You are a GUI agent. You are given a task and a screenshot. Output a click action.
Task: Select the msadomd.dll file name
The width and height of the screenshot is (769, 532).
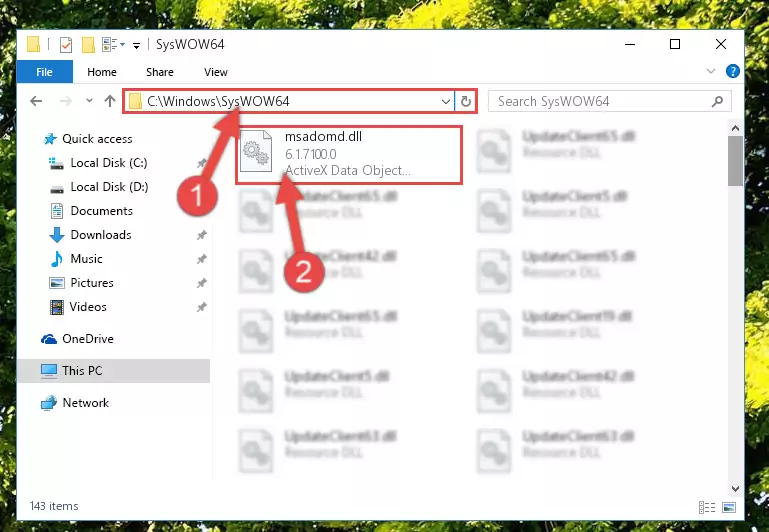(x=323, y=136)
